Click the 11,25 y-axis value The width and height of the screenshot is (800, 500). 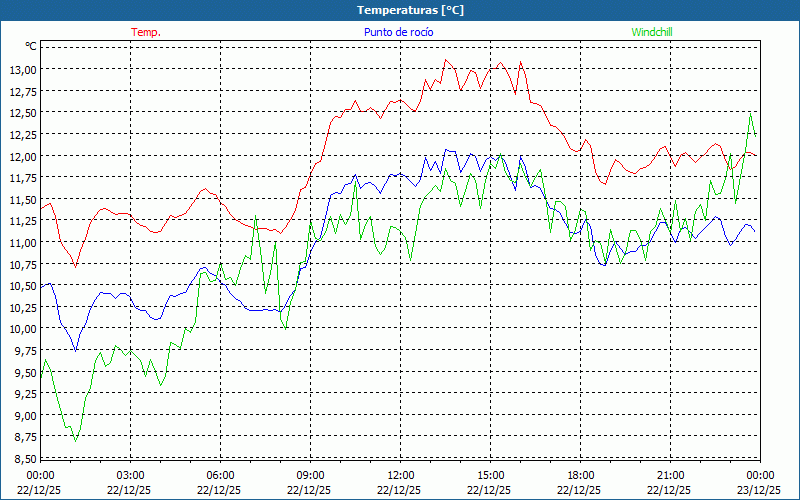23,221
